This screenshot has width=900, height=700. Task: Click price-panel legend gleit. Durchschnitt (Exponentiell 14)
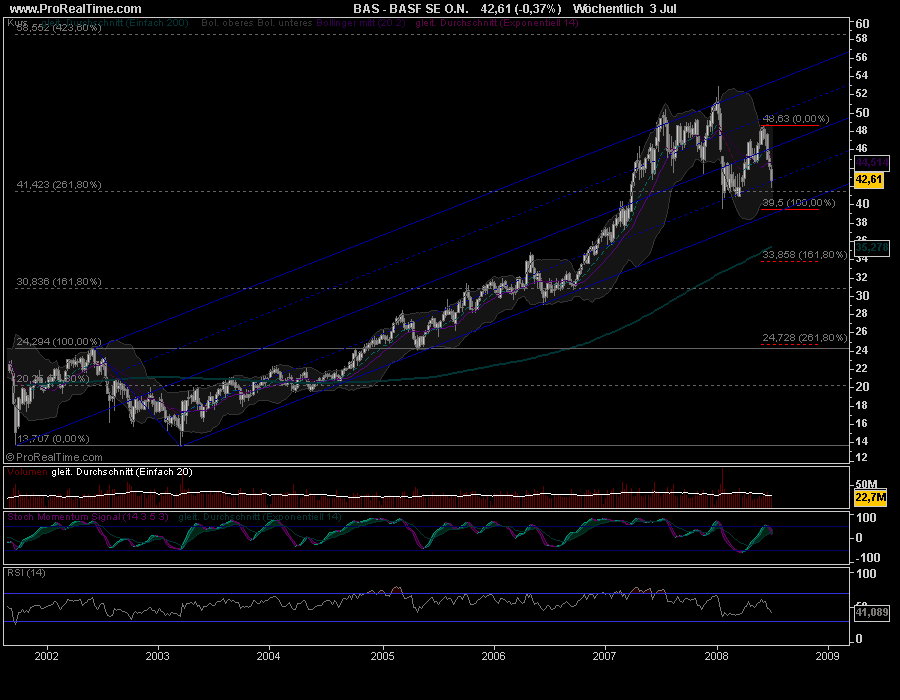pos(497,23)
